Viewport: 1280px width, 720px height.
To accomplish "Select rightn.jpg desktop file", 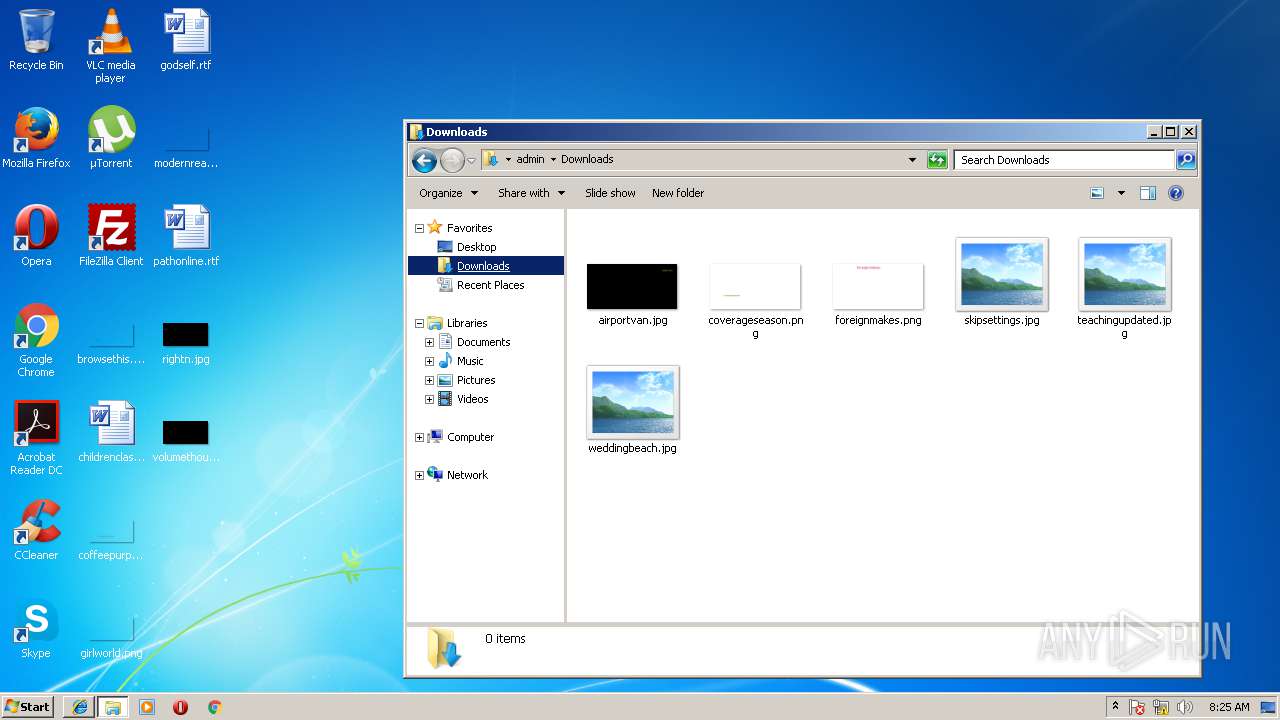I will 186,342.
